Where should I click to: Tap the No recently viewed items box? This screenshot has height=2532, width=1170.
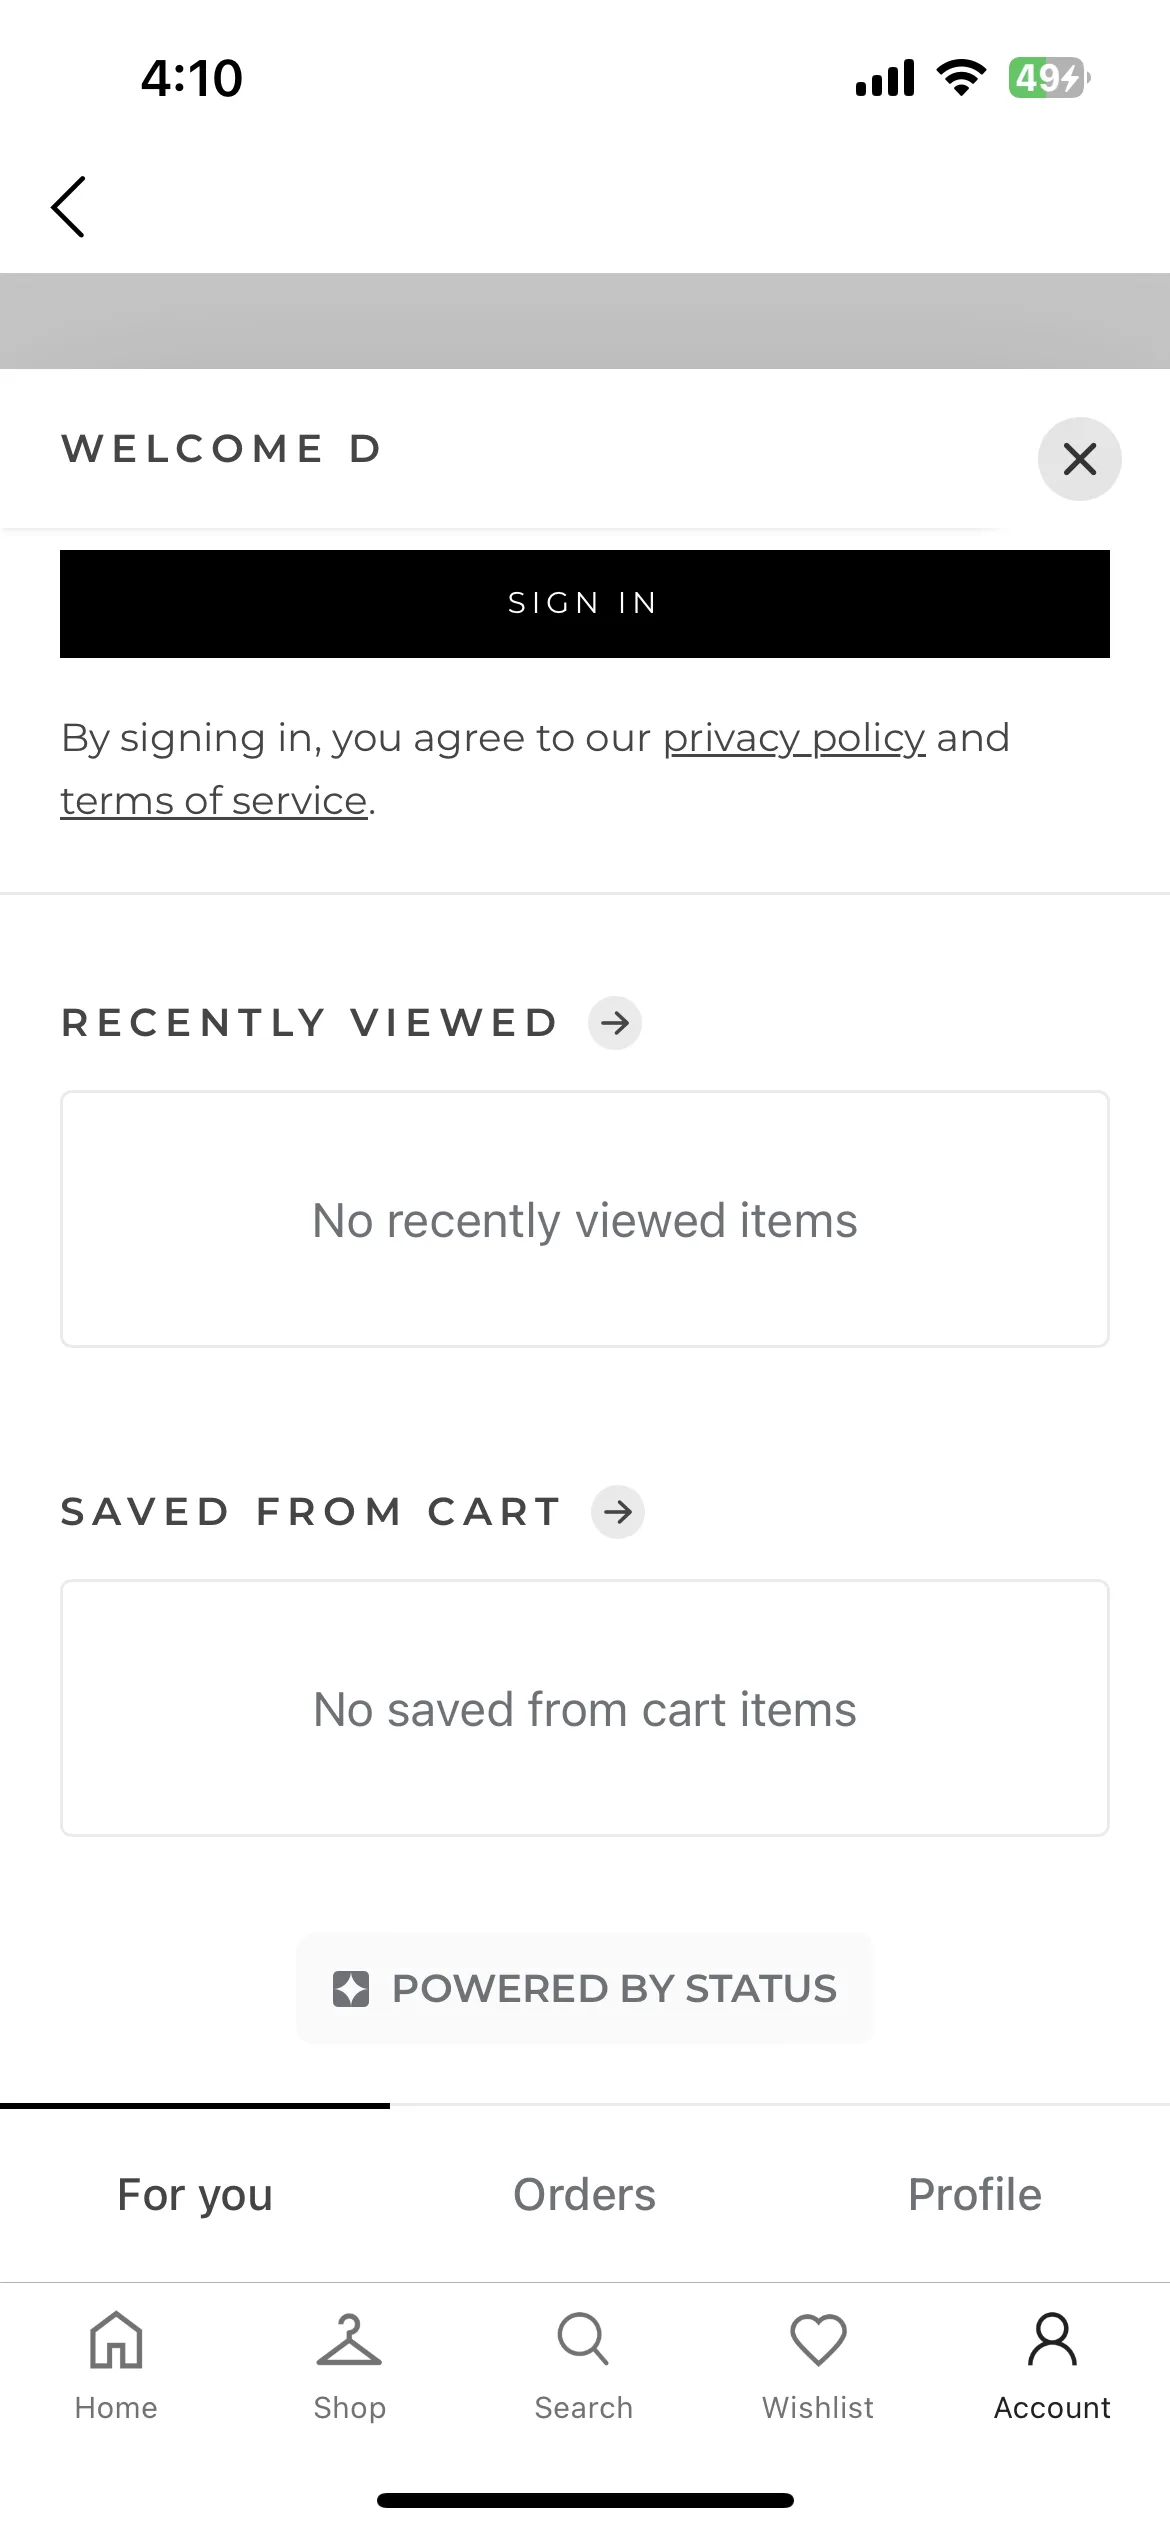pyautogui.click(x=585, y=1220)
